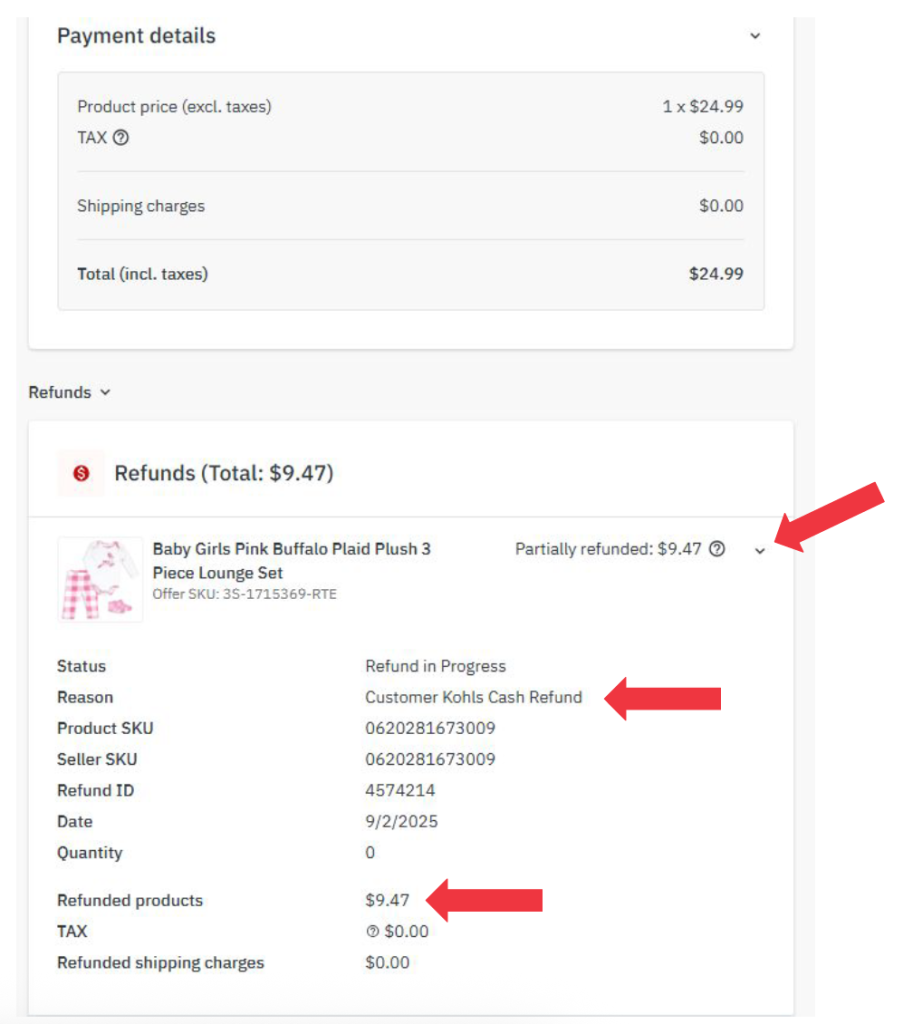Click the Seller SKU number value
913x1024 pixels.
point(430,759)
